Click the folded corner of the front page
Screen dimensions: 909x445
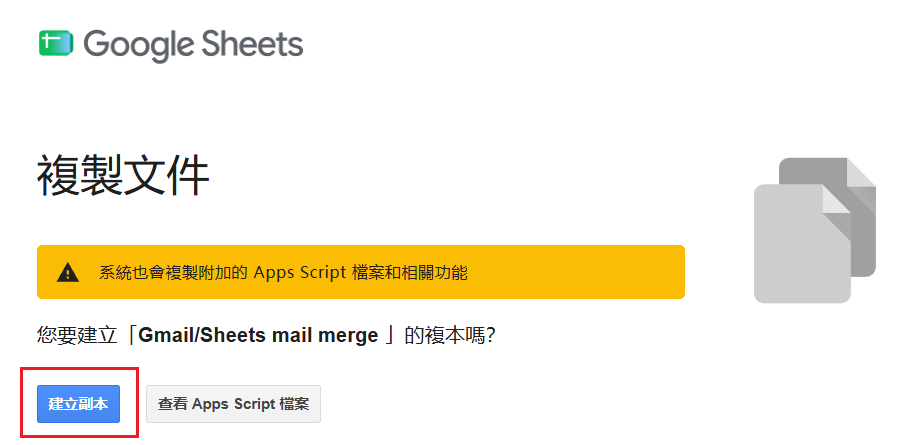[x=838, y=199]
